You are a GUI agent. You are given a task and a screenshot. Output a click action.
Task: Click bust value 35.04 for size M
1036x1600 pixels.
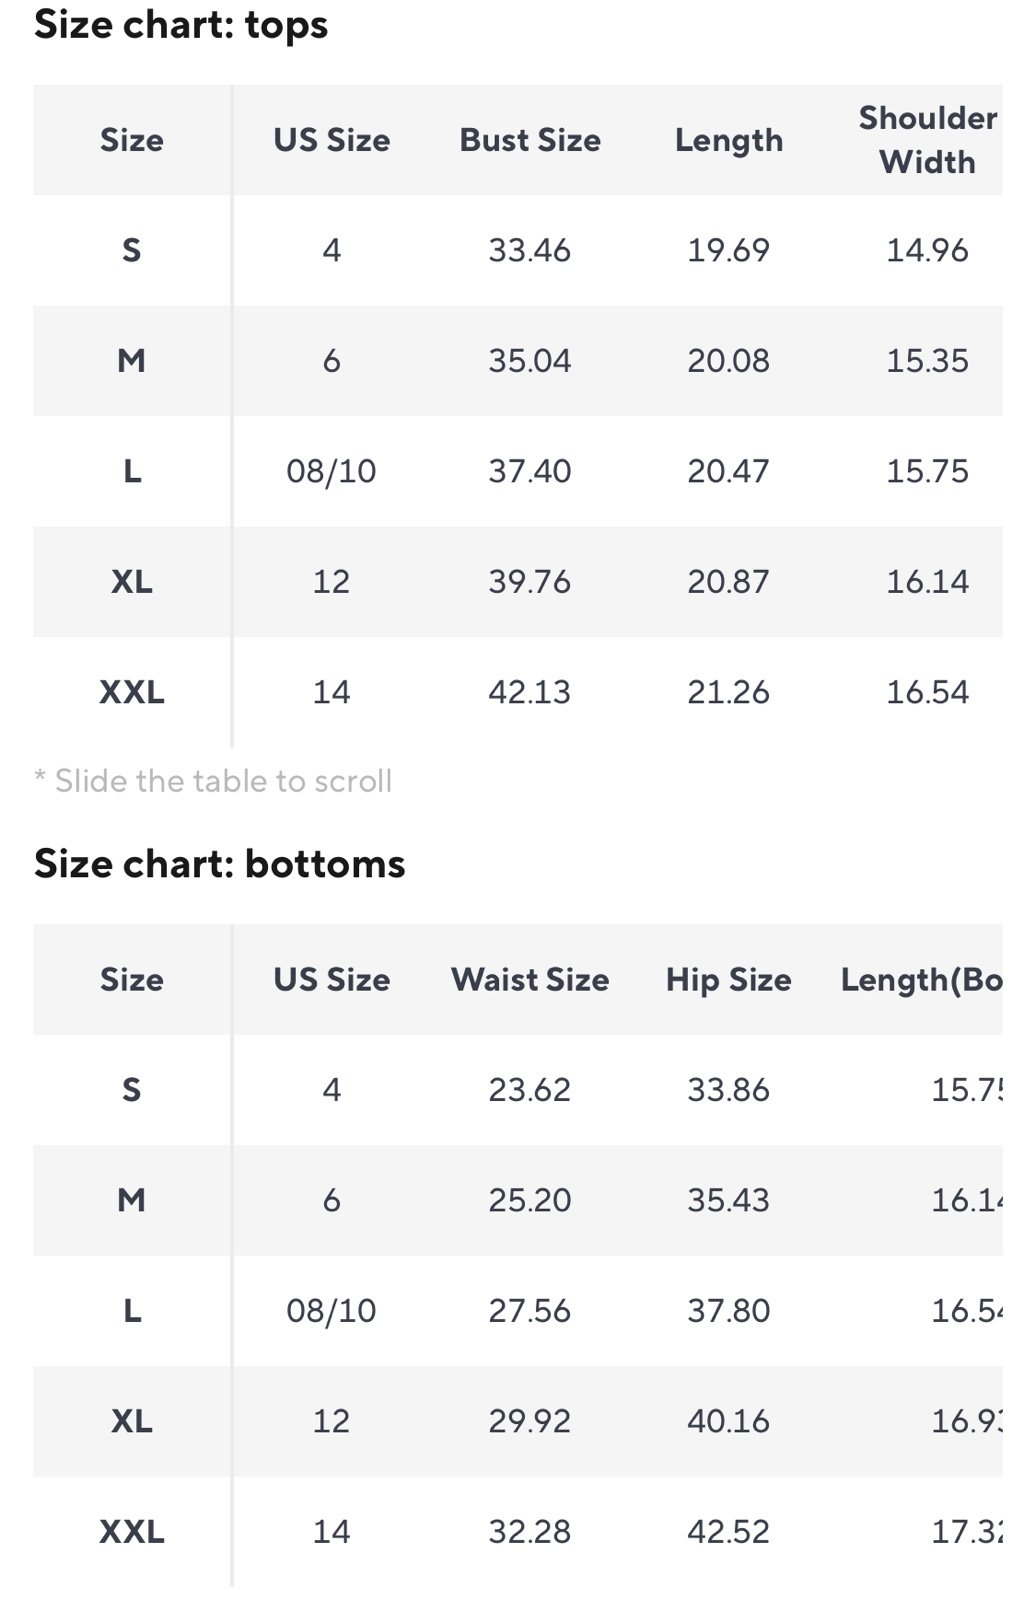530,360
